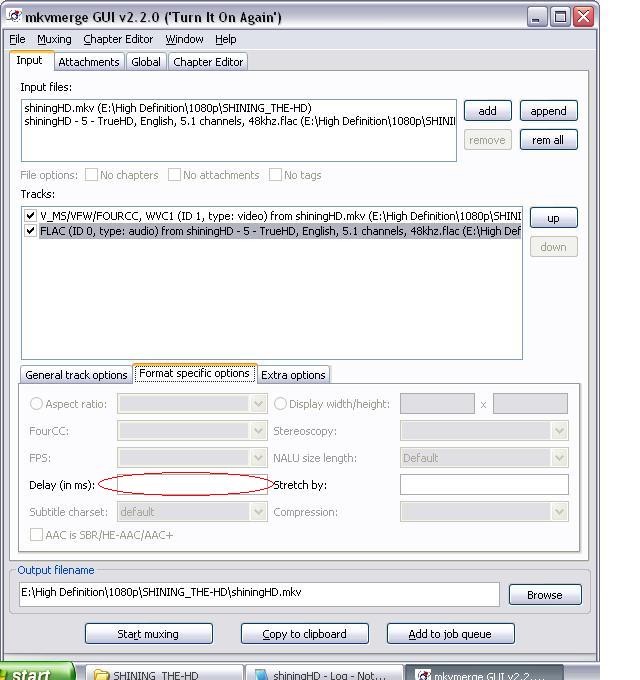Viewport: 640px width, 680px height.
Task: Open the Chapter Editor menu
Action: click(118, 39)
